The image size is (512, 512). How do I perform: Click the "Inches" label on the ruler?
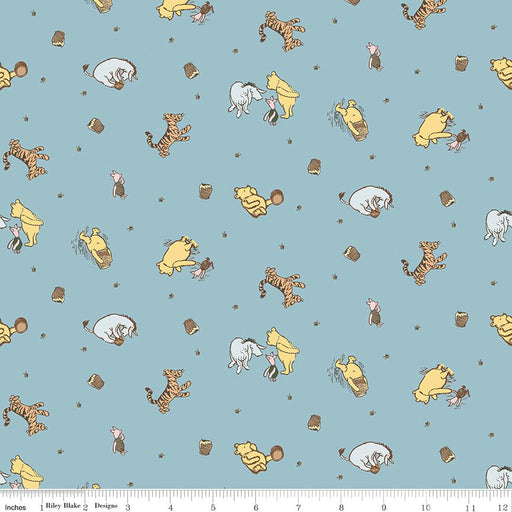[15, 507]
